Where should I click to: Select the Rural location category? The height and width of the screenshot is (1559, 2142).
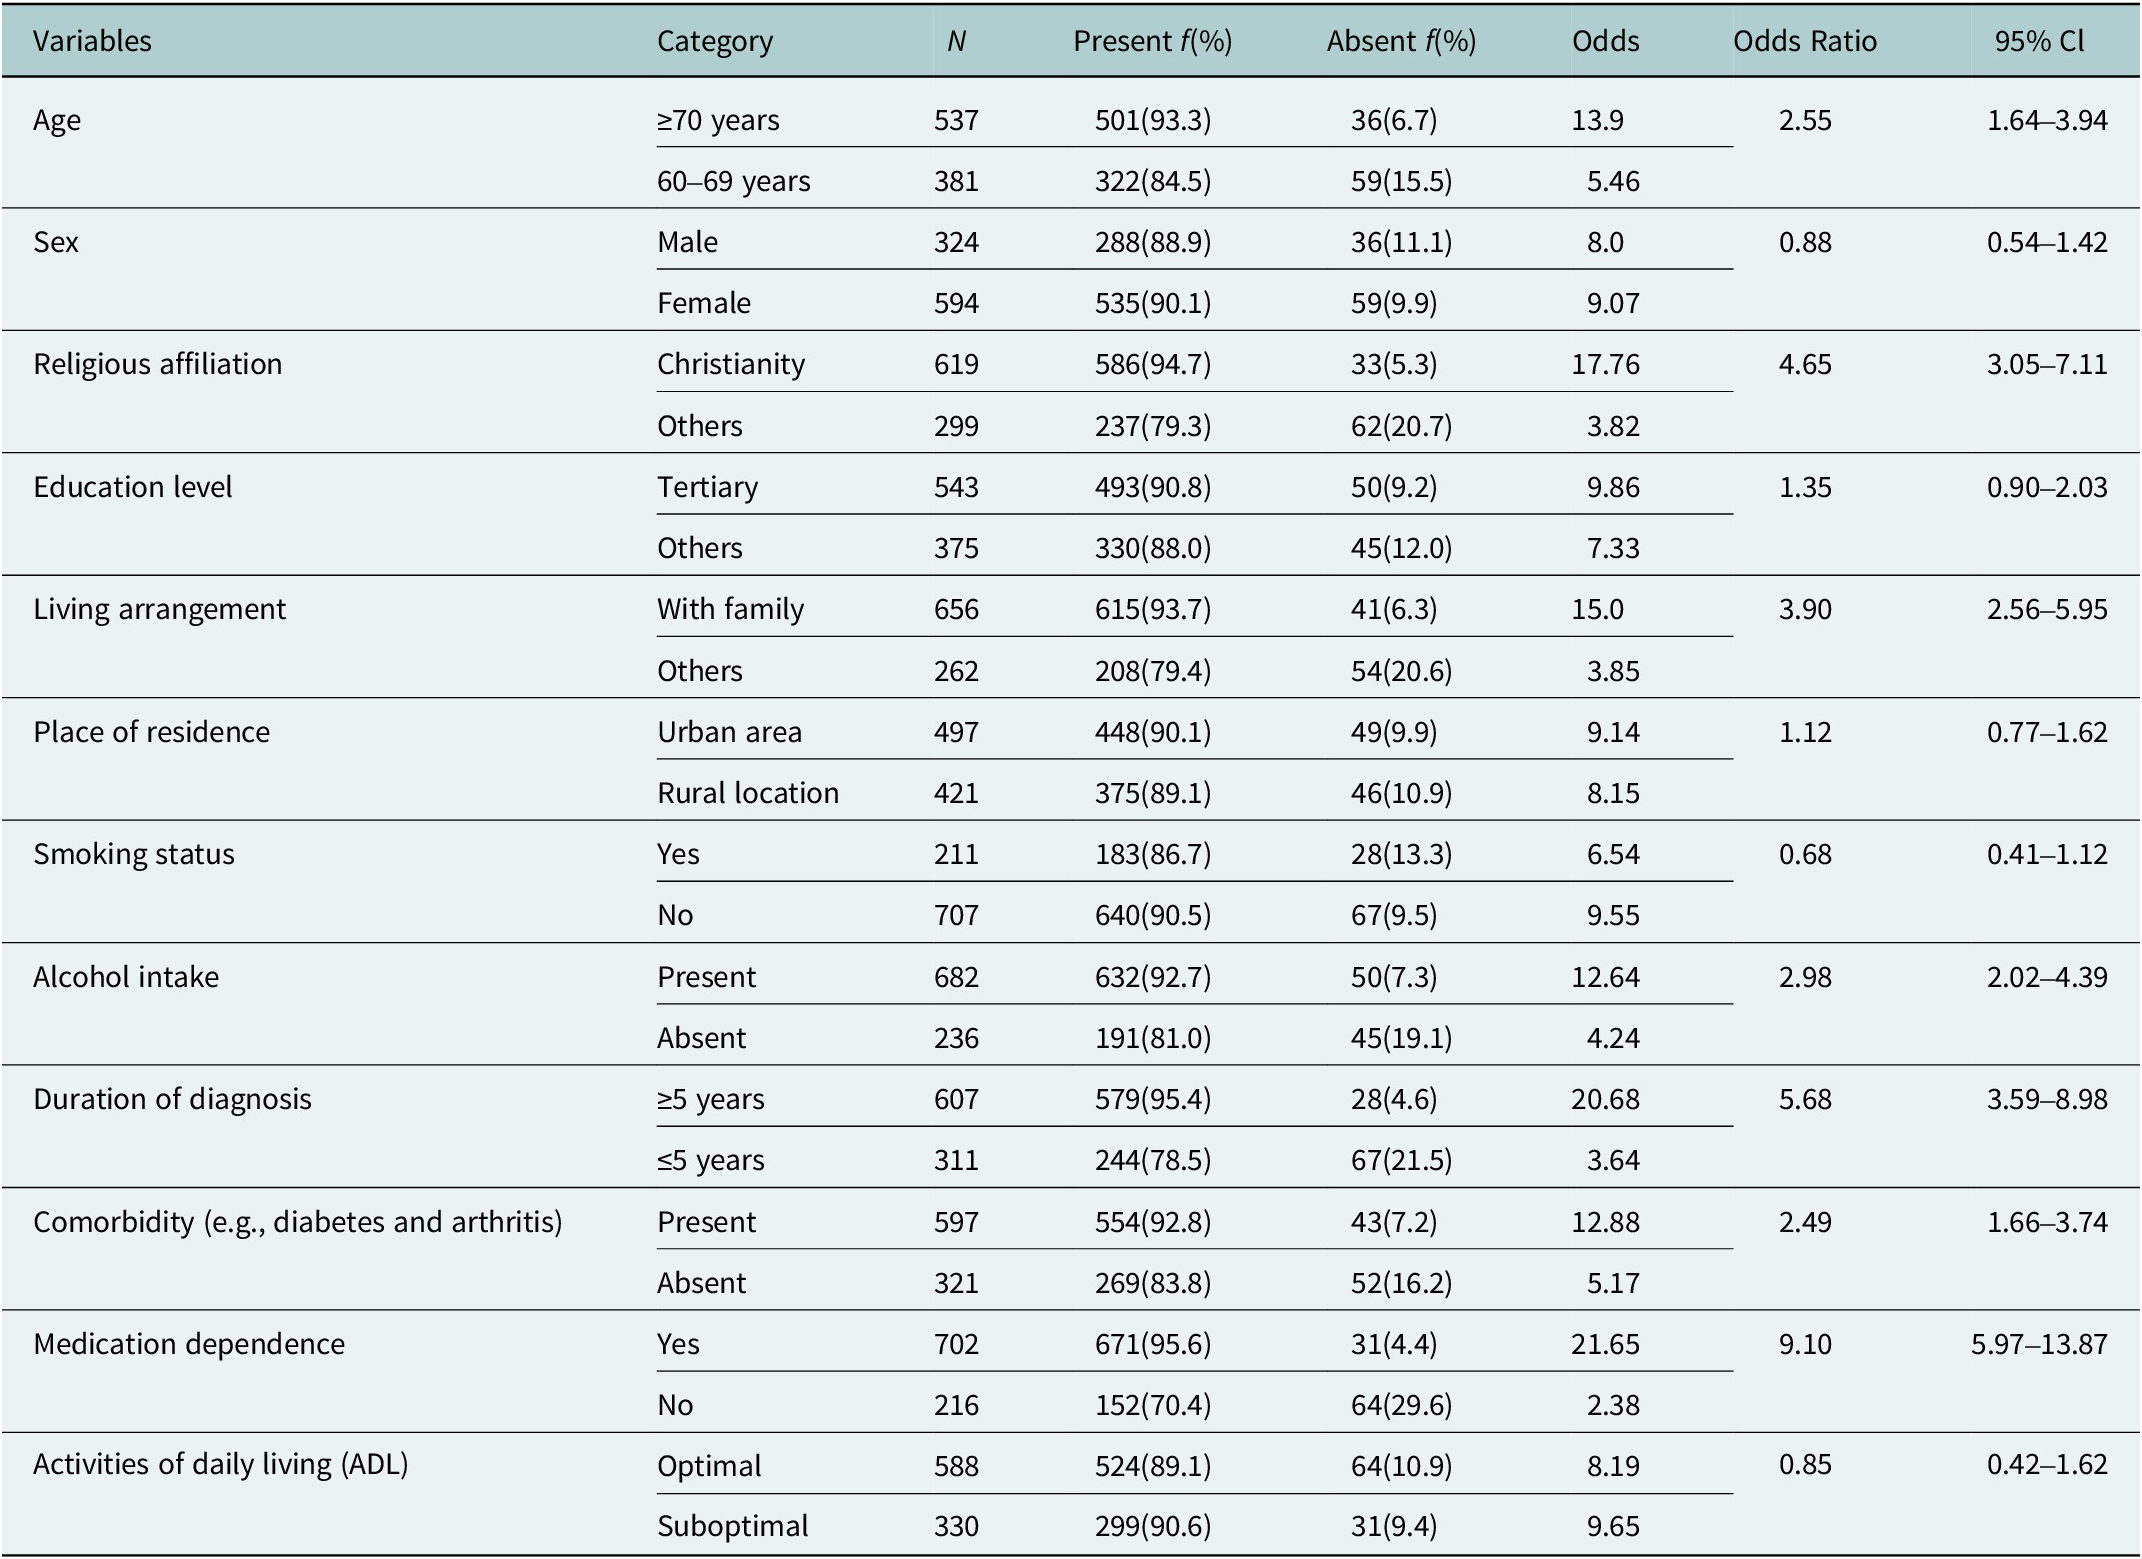click(x=748, y=793)
